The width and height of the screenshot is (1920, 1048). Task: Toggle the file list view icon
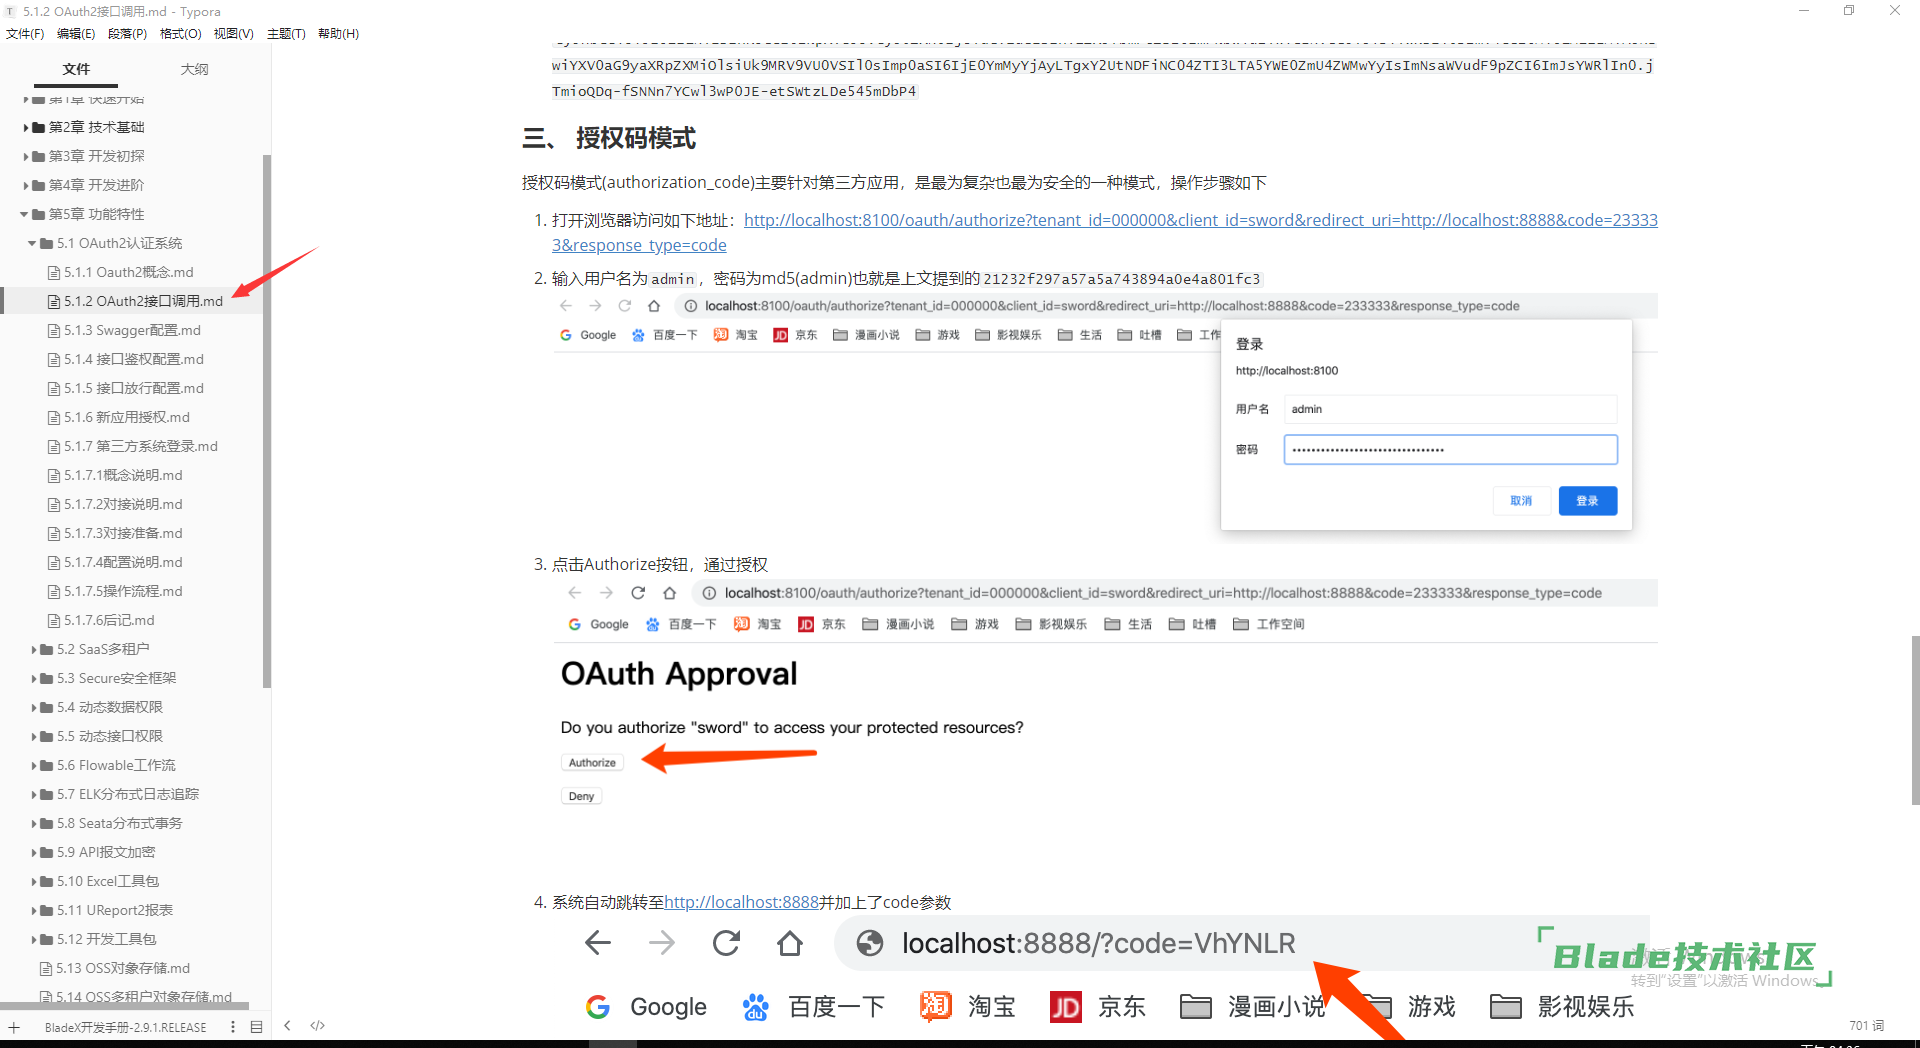256,1027
